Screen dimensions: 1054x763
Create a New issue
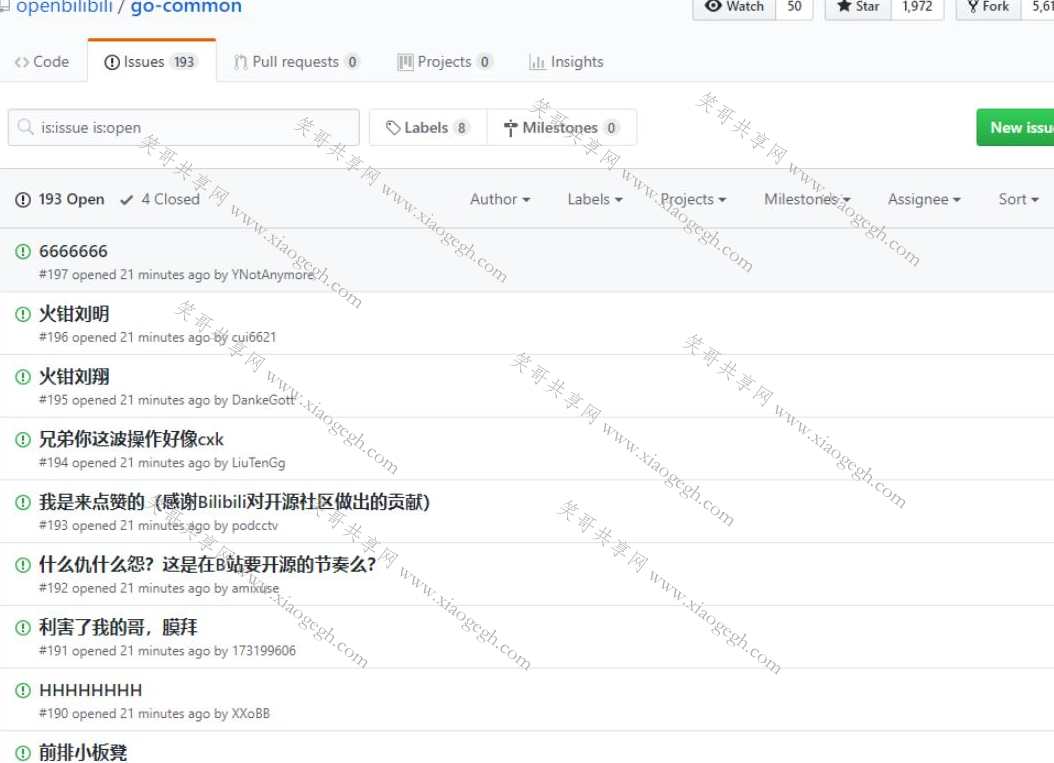point(1015,128)
